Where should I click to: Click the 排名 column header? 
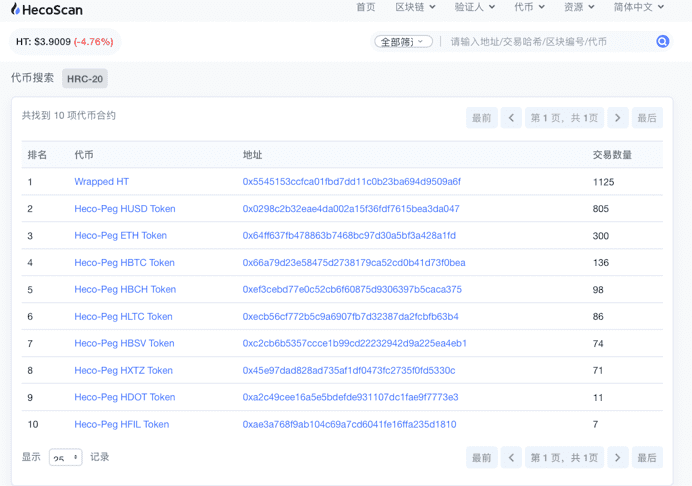[x=37, y=154]
